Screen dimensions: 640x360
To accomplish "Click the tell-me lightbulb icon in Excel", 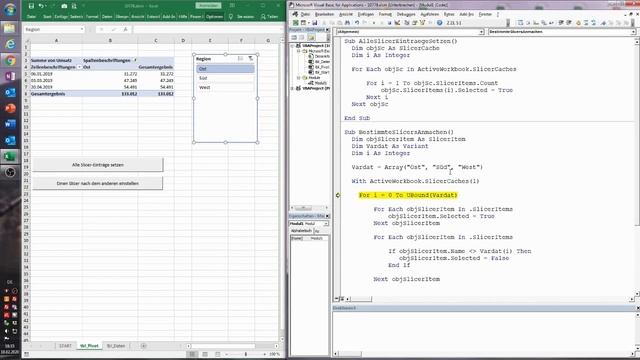I will tap(231, 17).
